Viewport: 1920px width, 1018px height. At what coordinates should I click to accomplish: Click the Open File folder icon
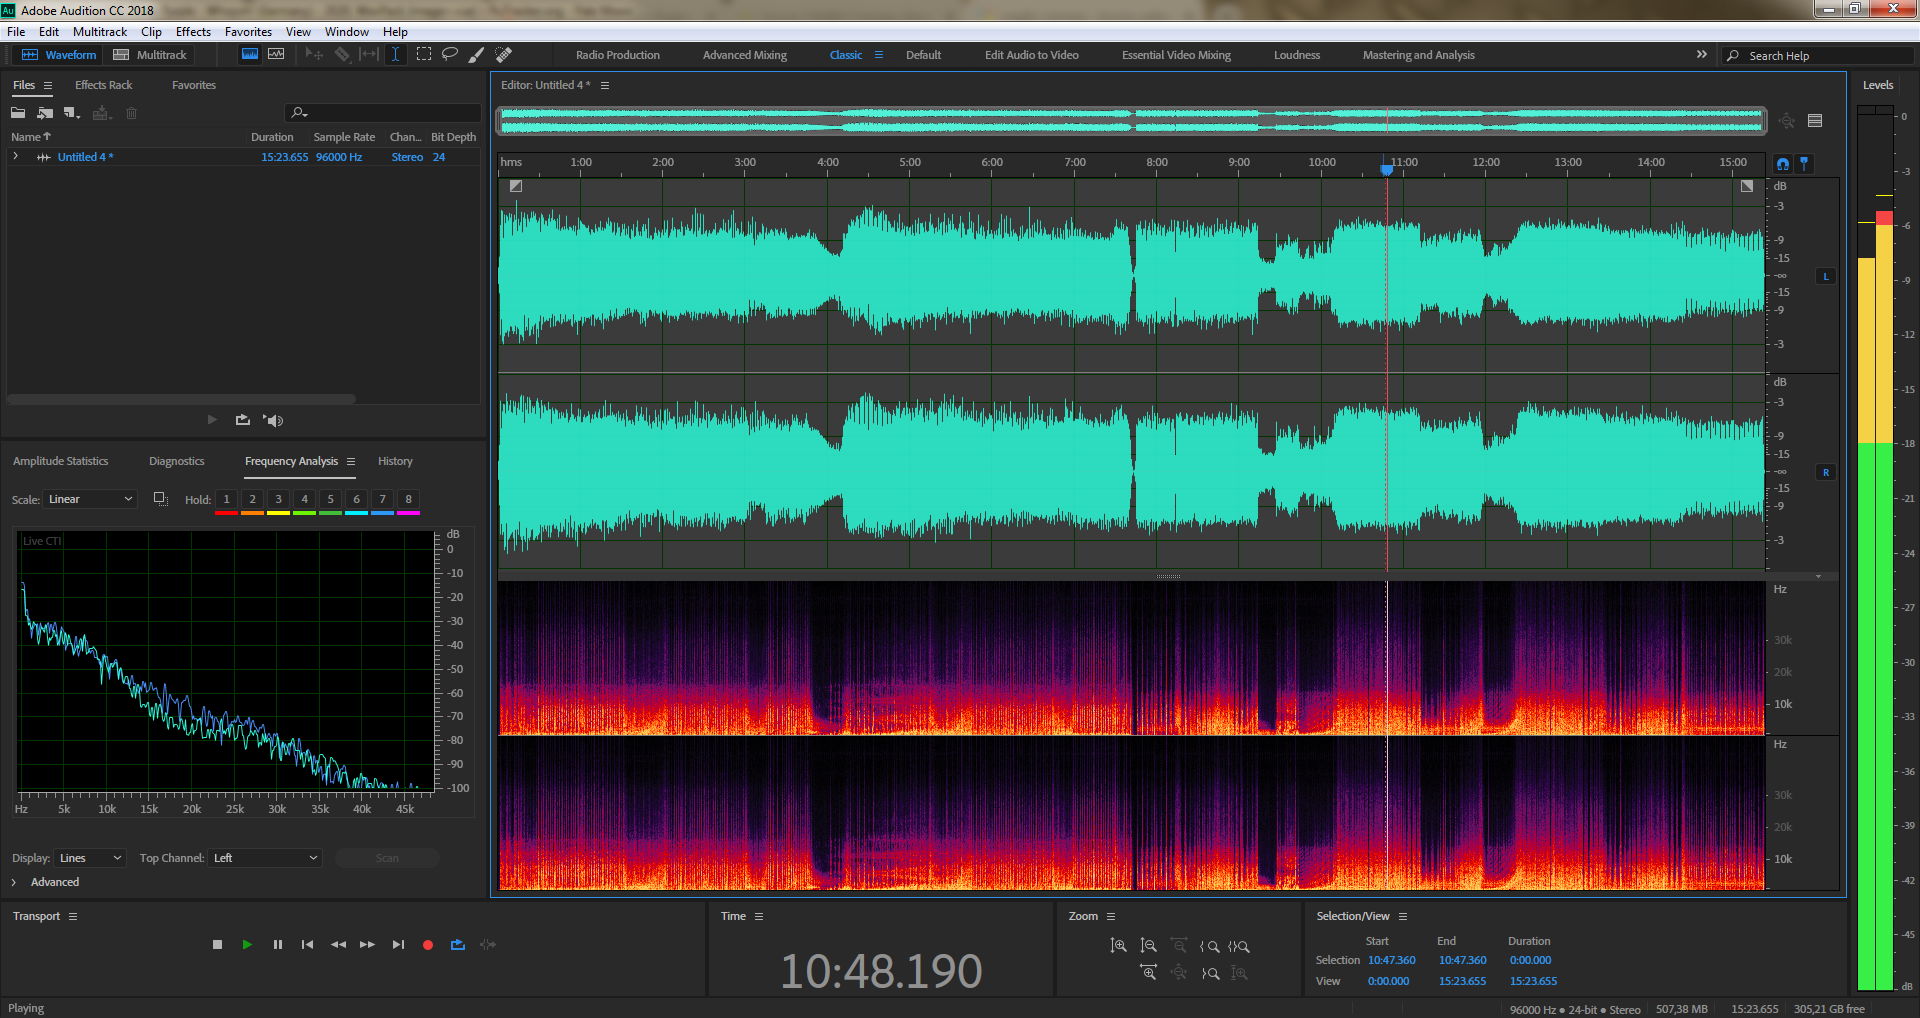pyautogui.click(x=18, y=113)
